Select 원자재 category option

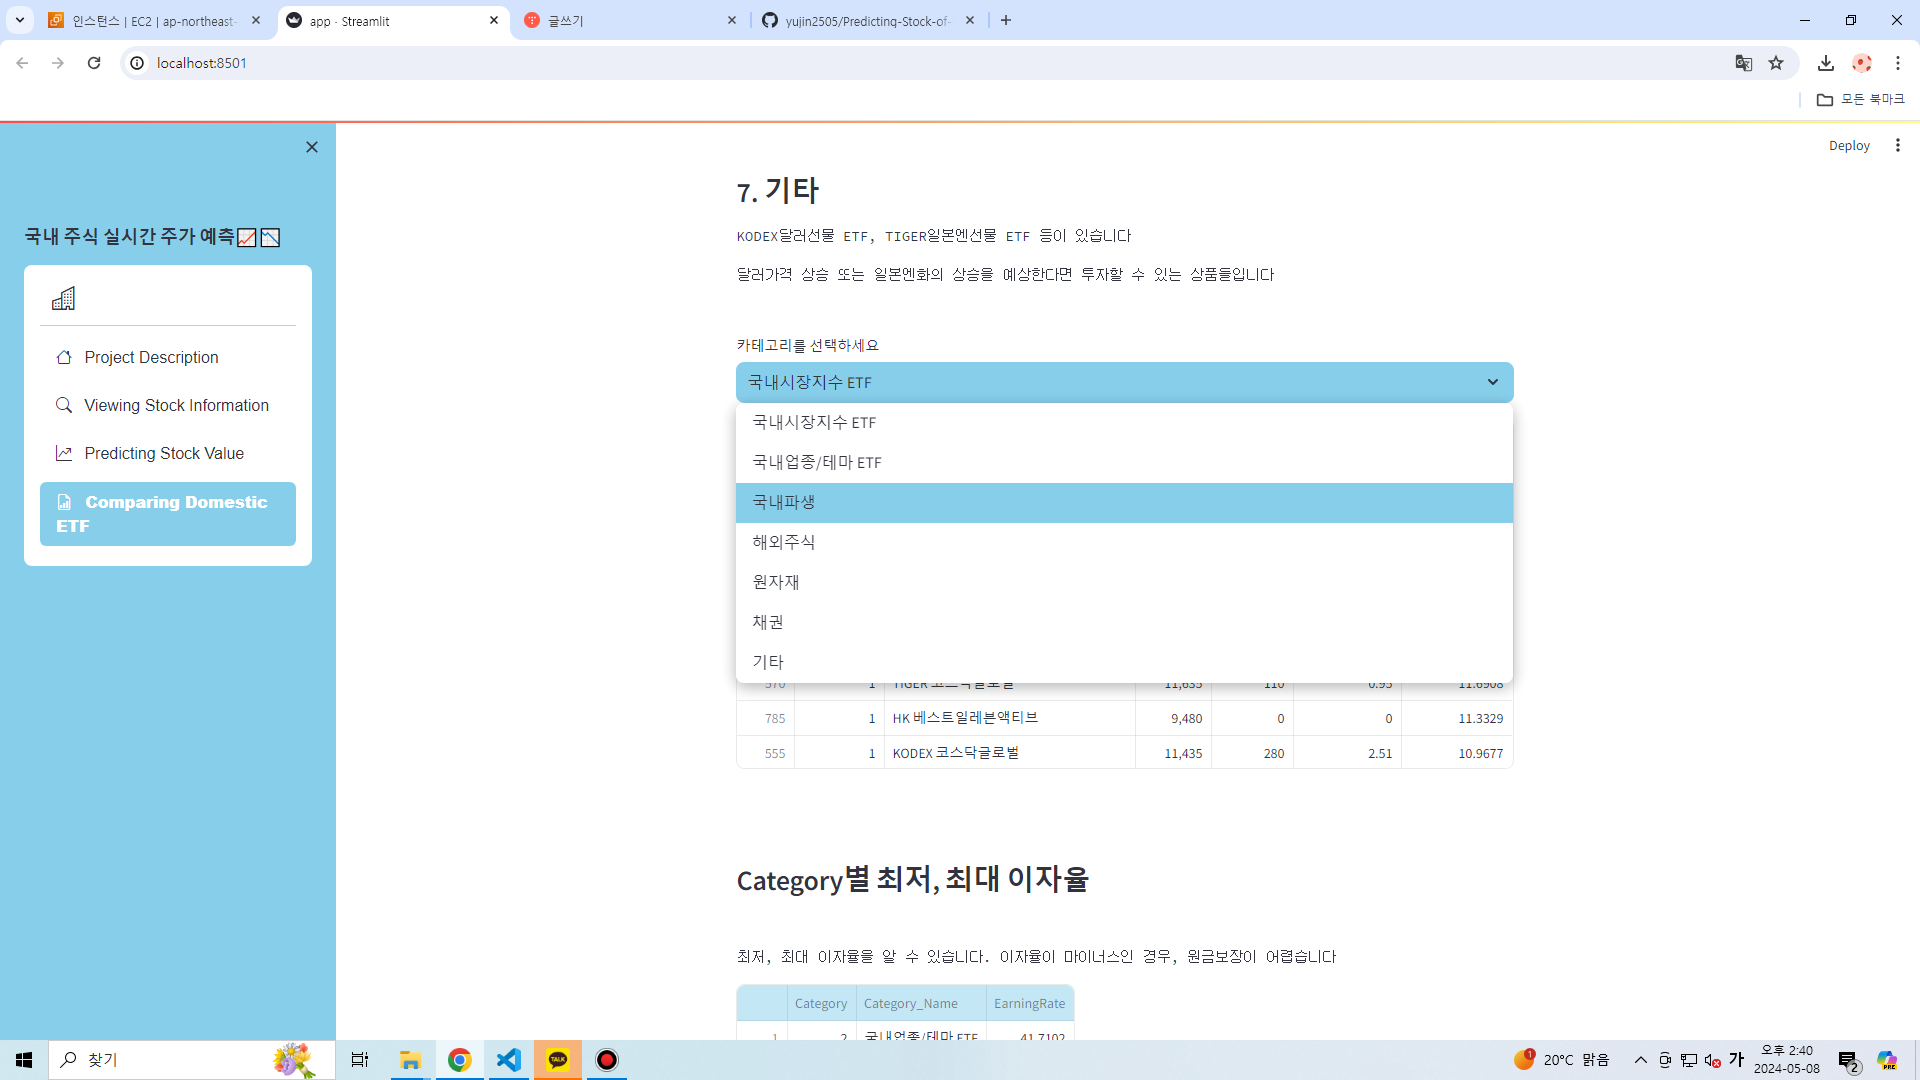(x=776, y=582)
